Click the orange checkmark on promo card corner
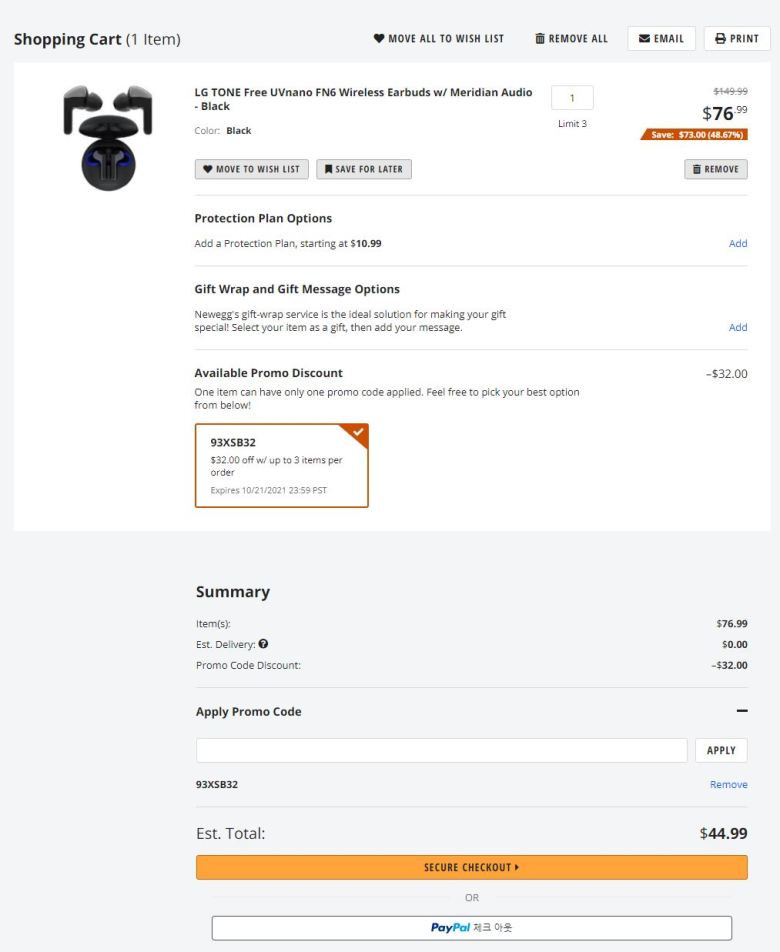780x952 pixels. click(x=358, y=432)
